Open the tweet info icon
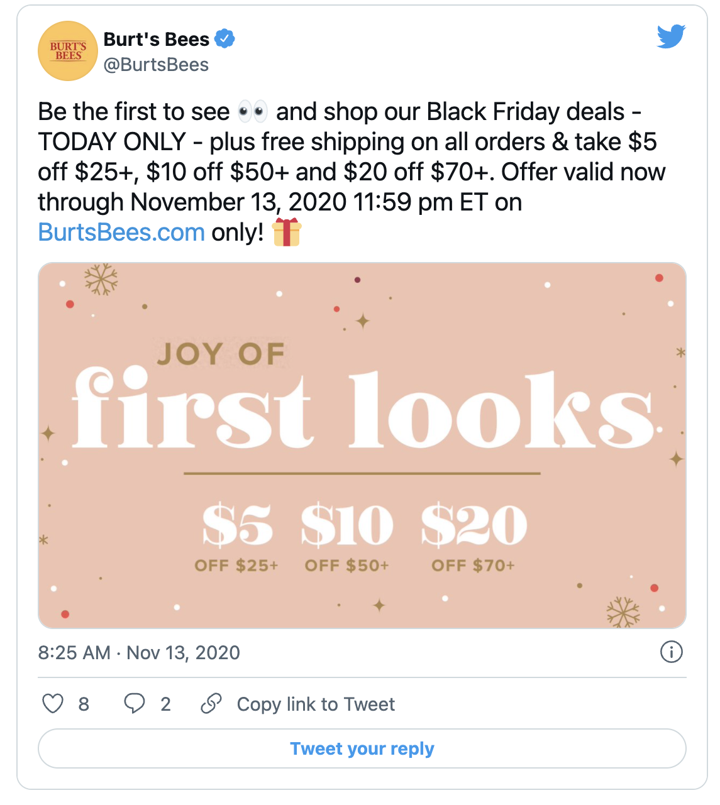The width and height of the screenshot is (720, 805). [671, 652]
